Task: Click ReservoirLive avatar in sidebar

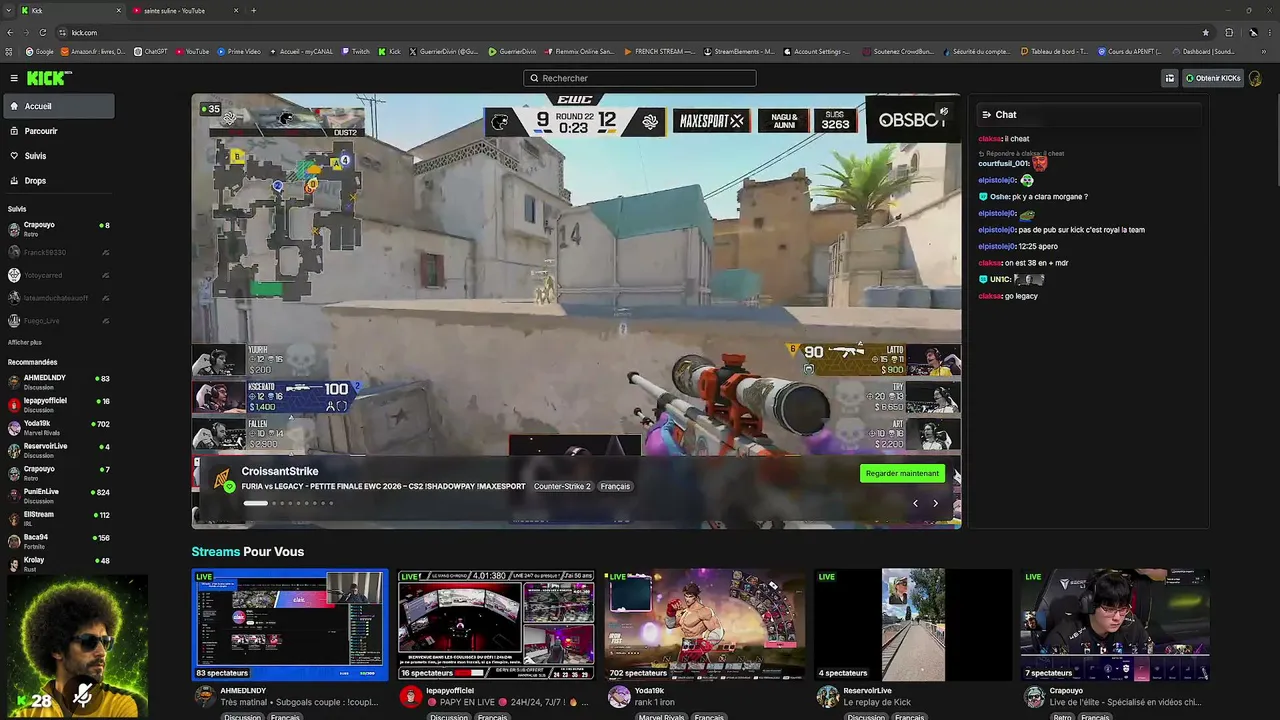Action: (14, 450)
